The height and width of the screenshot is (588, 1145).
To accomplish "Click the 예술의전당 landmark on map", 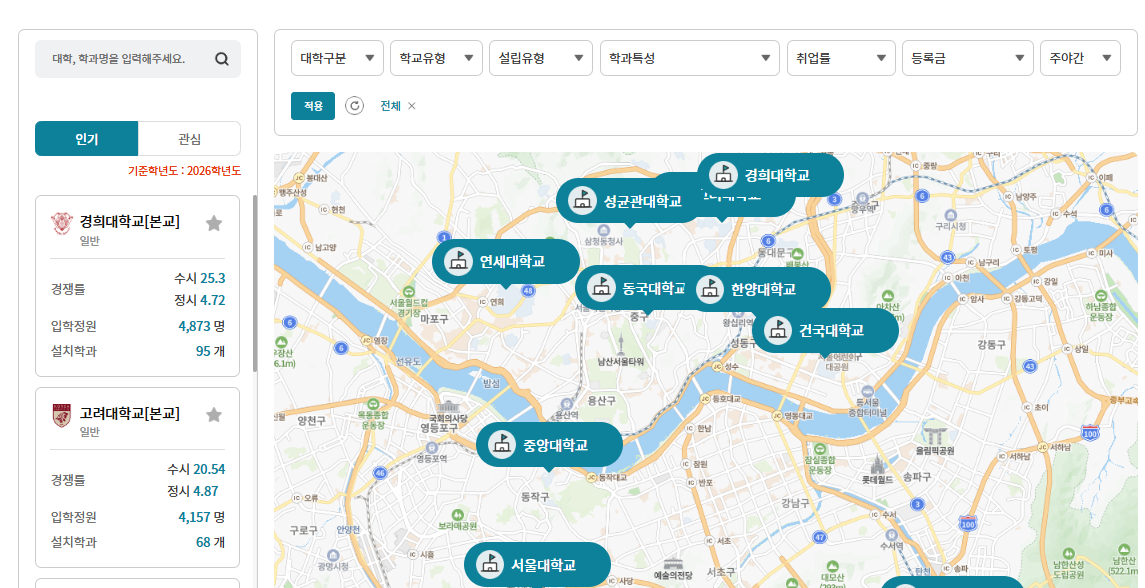I will (x=673, y=569).
